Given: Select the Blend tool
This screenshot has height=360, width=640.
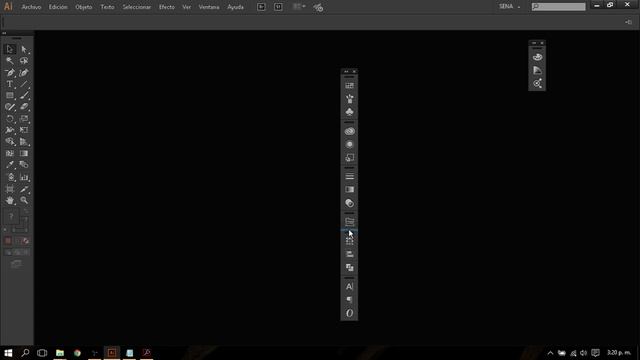Looking at the screenshot, I should (x=24, y=165).
